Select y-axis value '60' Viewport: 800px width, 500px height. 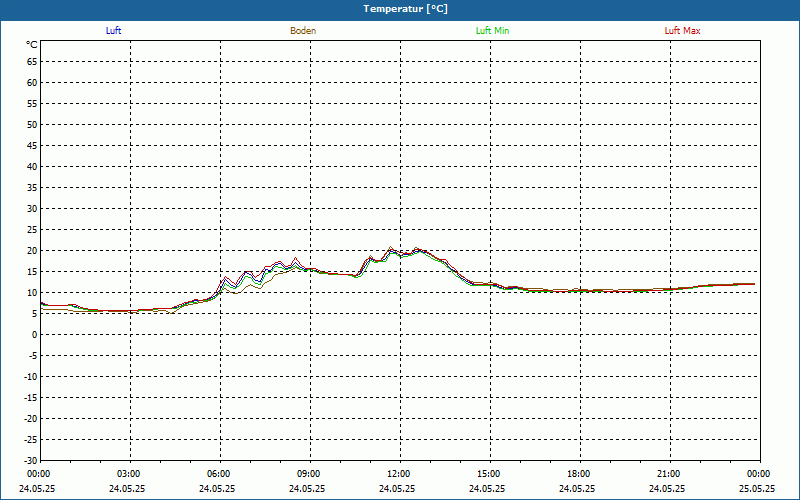pyautogui.click(x=32, y=83)
